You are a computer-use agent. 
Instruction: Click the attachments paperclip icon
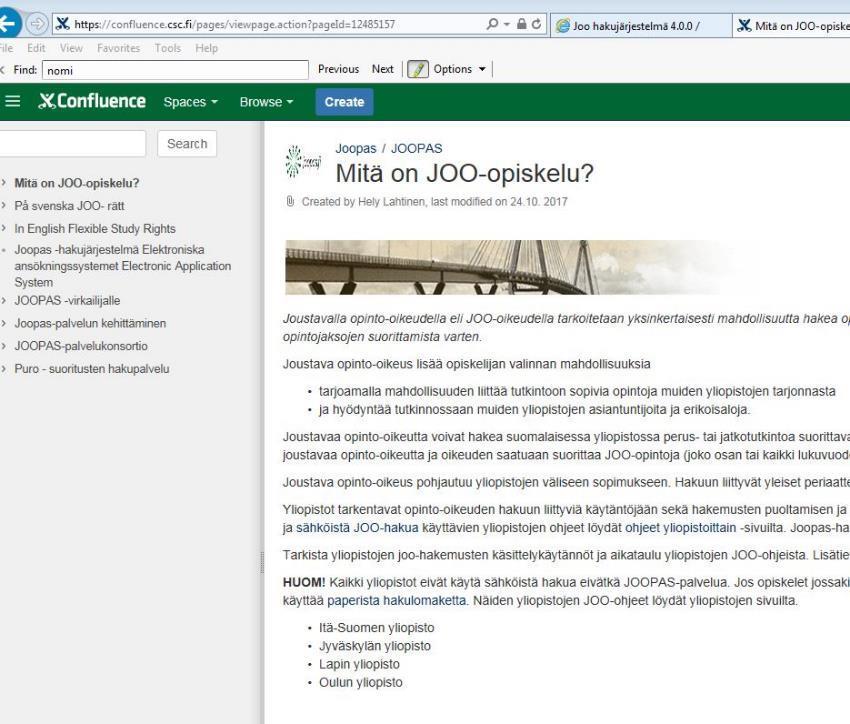tap(290, 202)
